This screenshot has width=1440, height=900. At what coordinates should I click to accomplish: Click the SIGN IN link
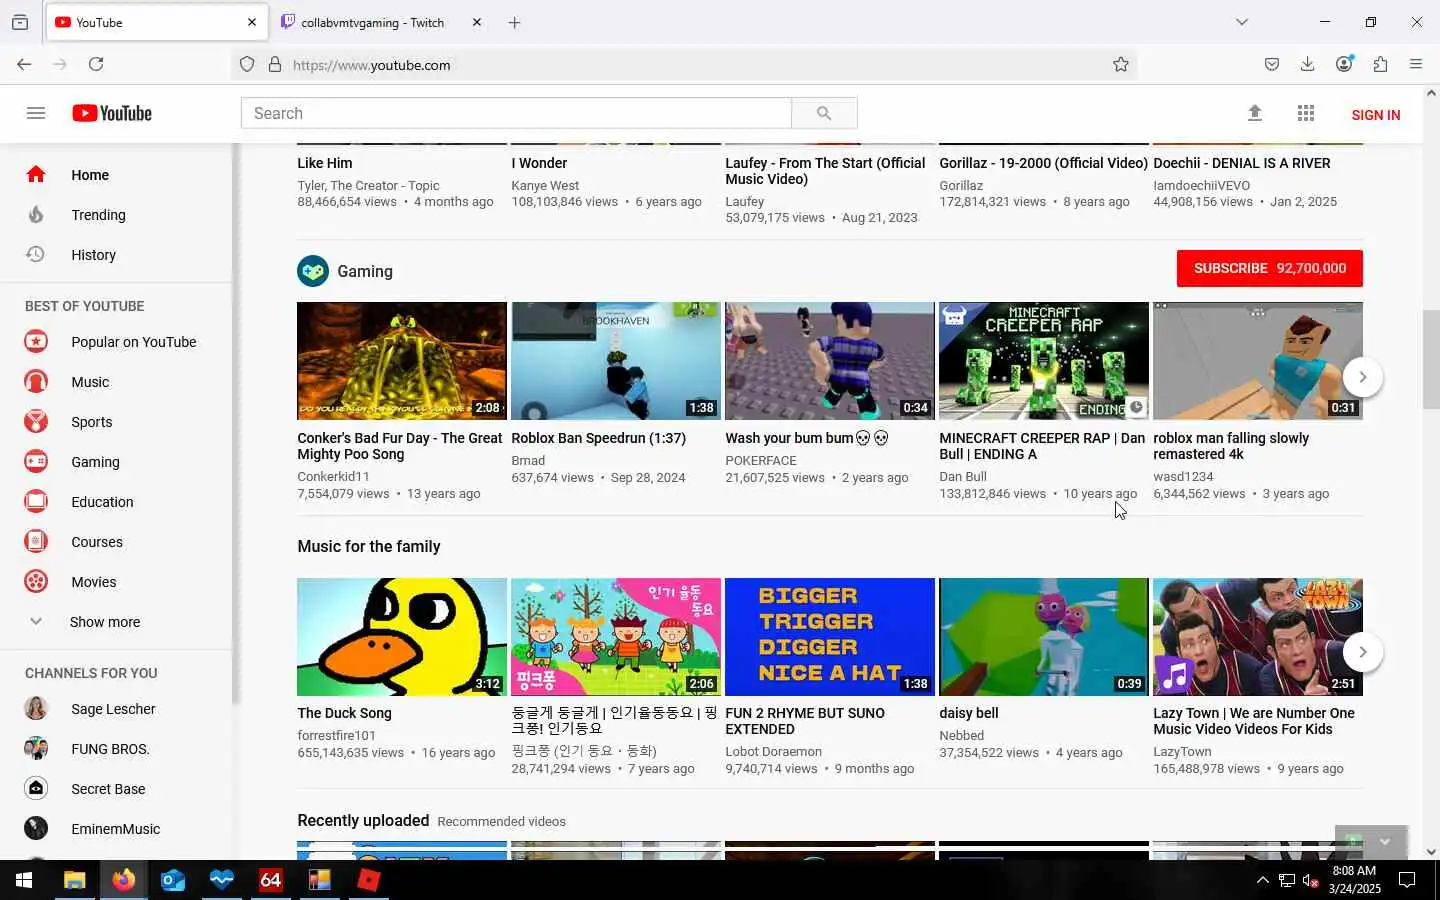[x=1375, y=115]
